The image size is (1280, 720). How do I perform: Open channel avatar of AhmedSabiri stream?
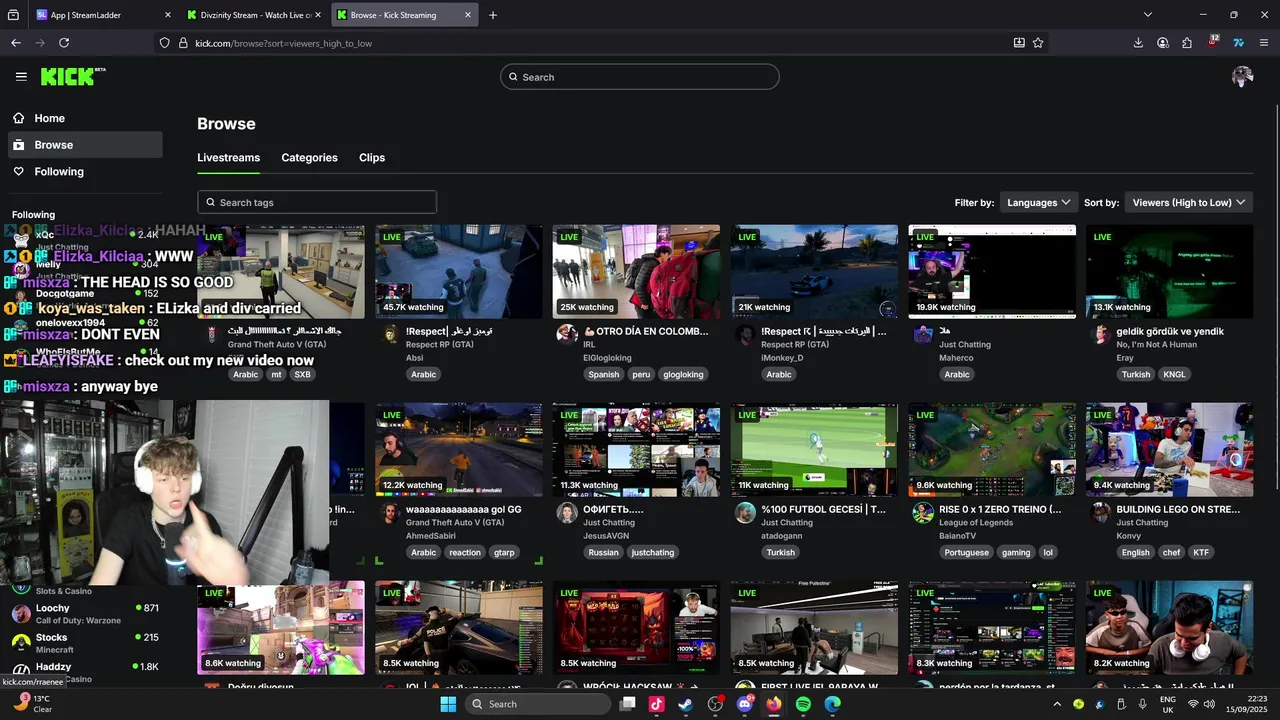[389, 512]
